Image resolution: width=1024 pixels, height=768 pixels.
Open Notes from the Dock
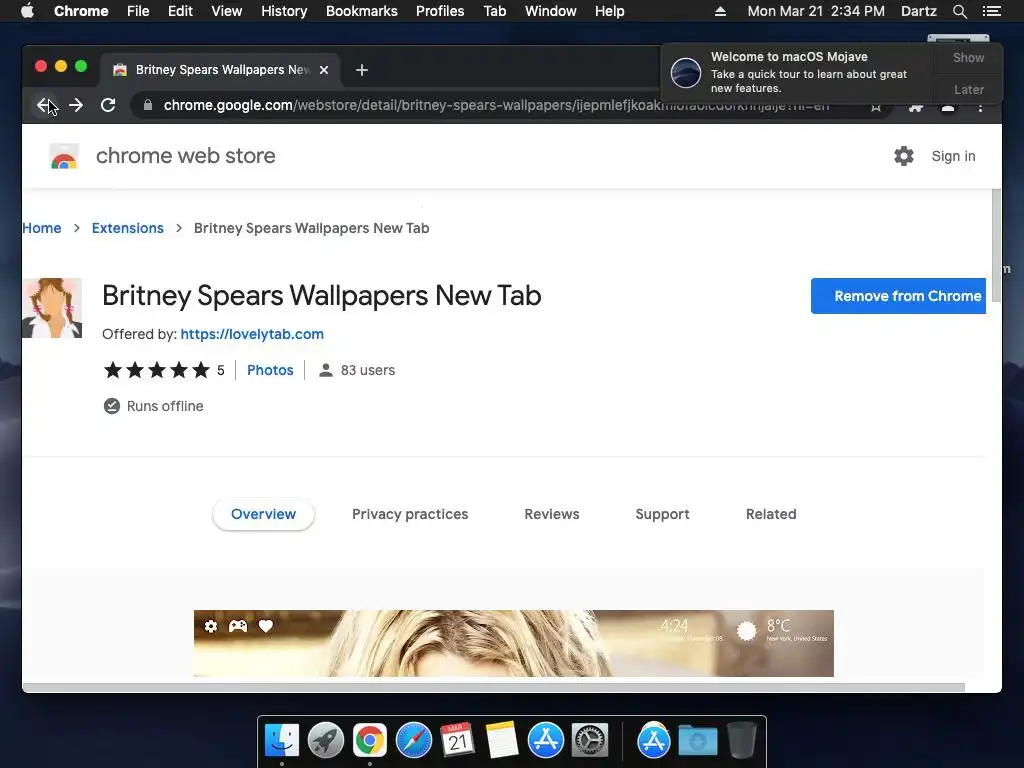coord(502,741)
